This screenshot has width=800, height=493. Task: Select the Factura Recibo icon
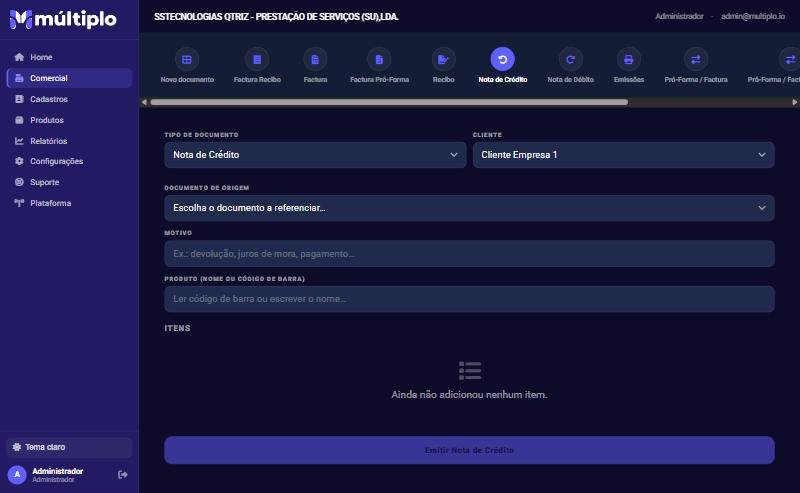(257, 60)
